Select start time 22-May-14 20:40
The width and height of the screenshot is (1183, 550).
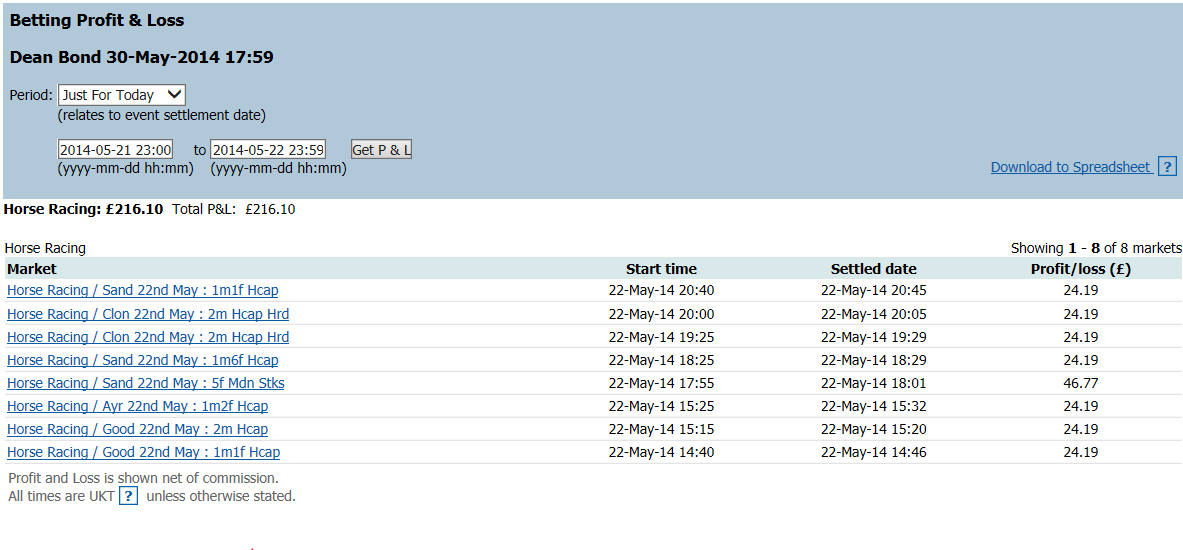click(x=661, y=290)
